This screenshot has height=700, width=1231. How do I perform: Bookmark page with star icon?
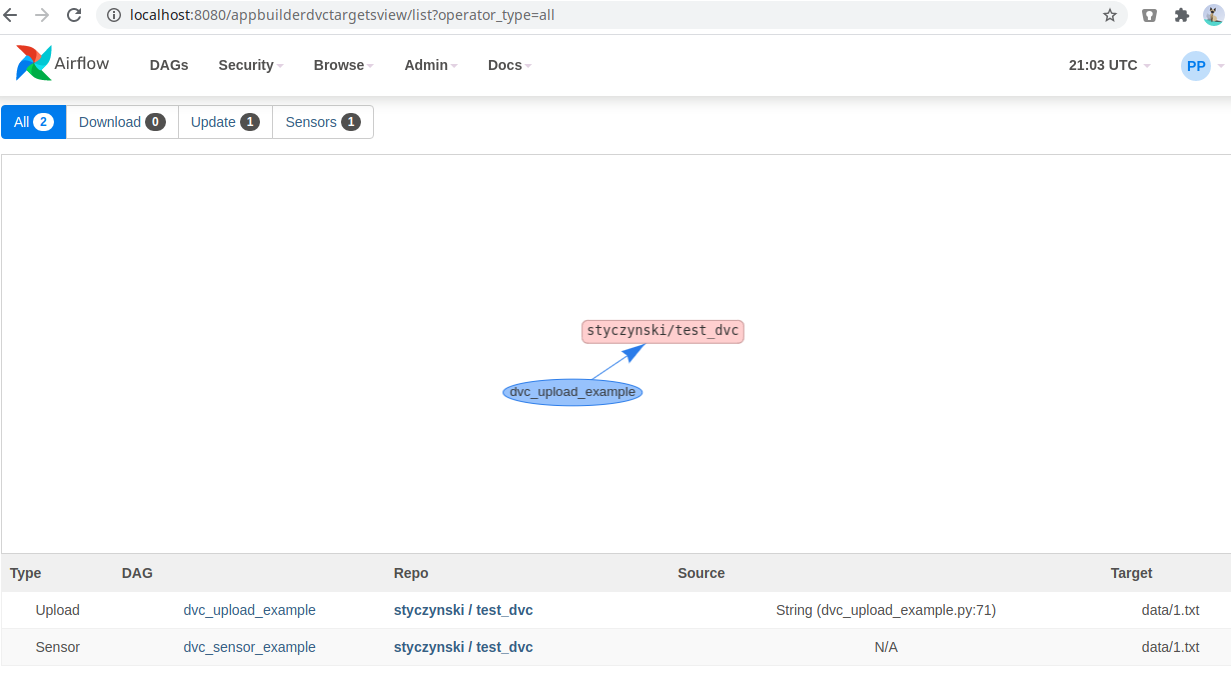tap(1110, 15)
